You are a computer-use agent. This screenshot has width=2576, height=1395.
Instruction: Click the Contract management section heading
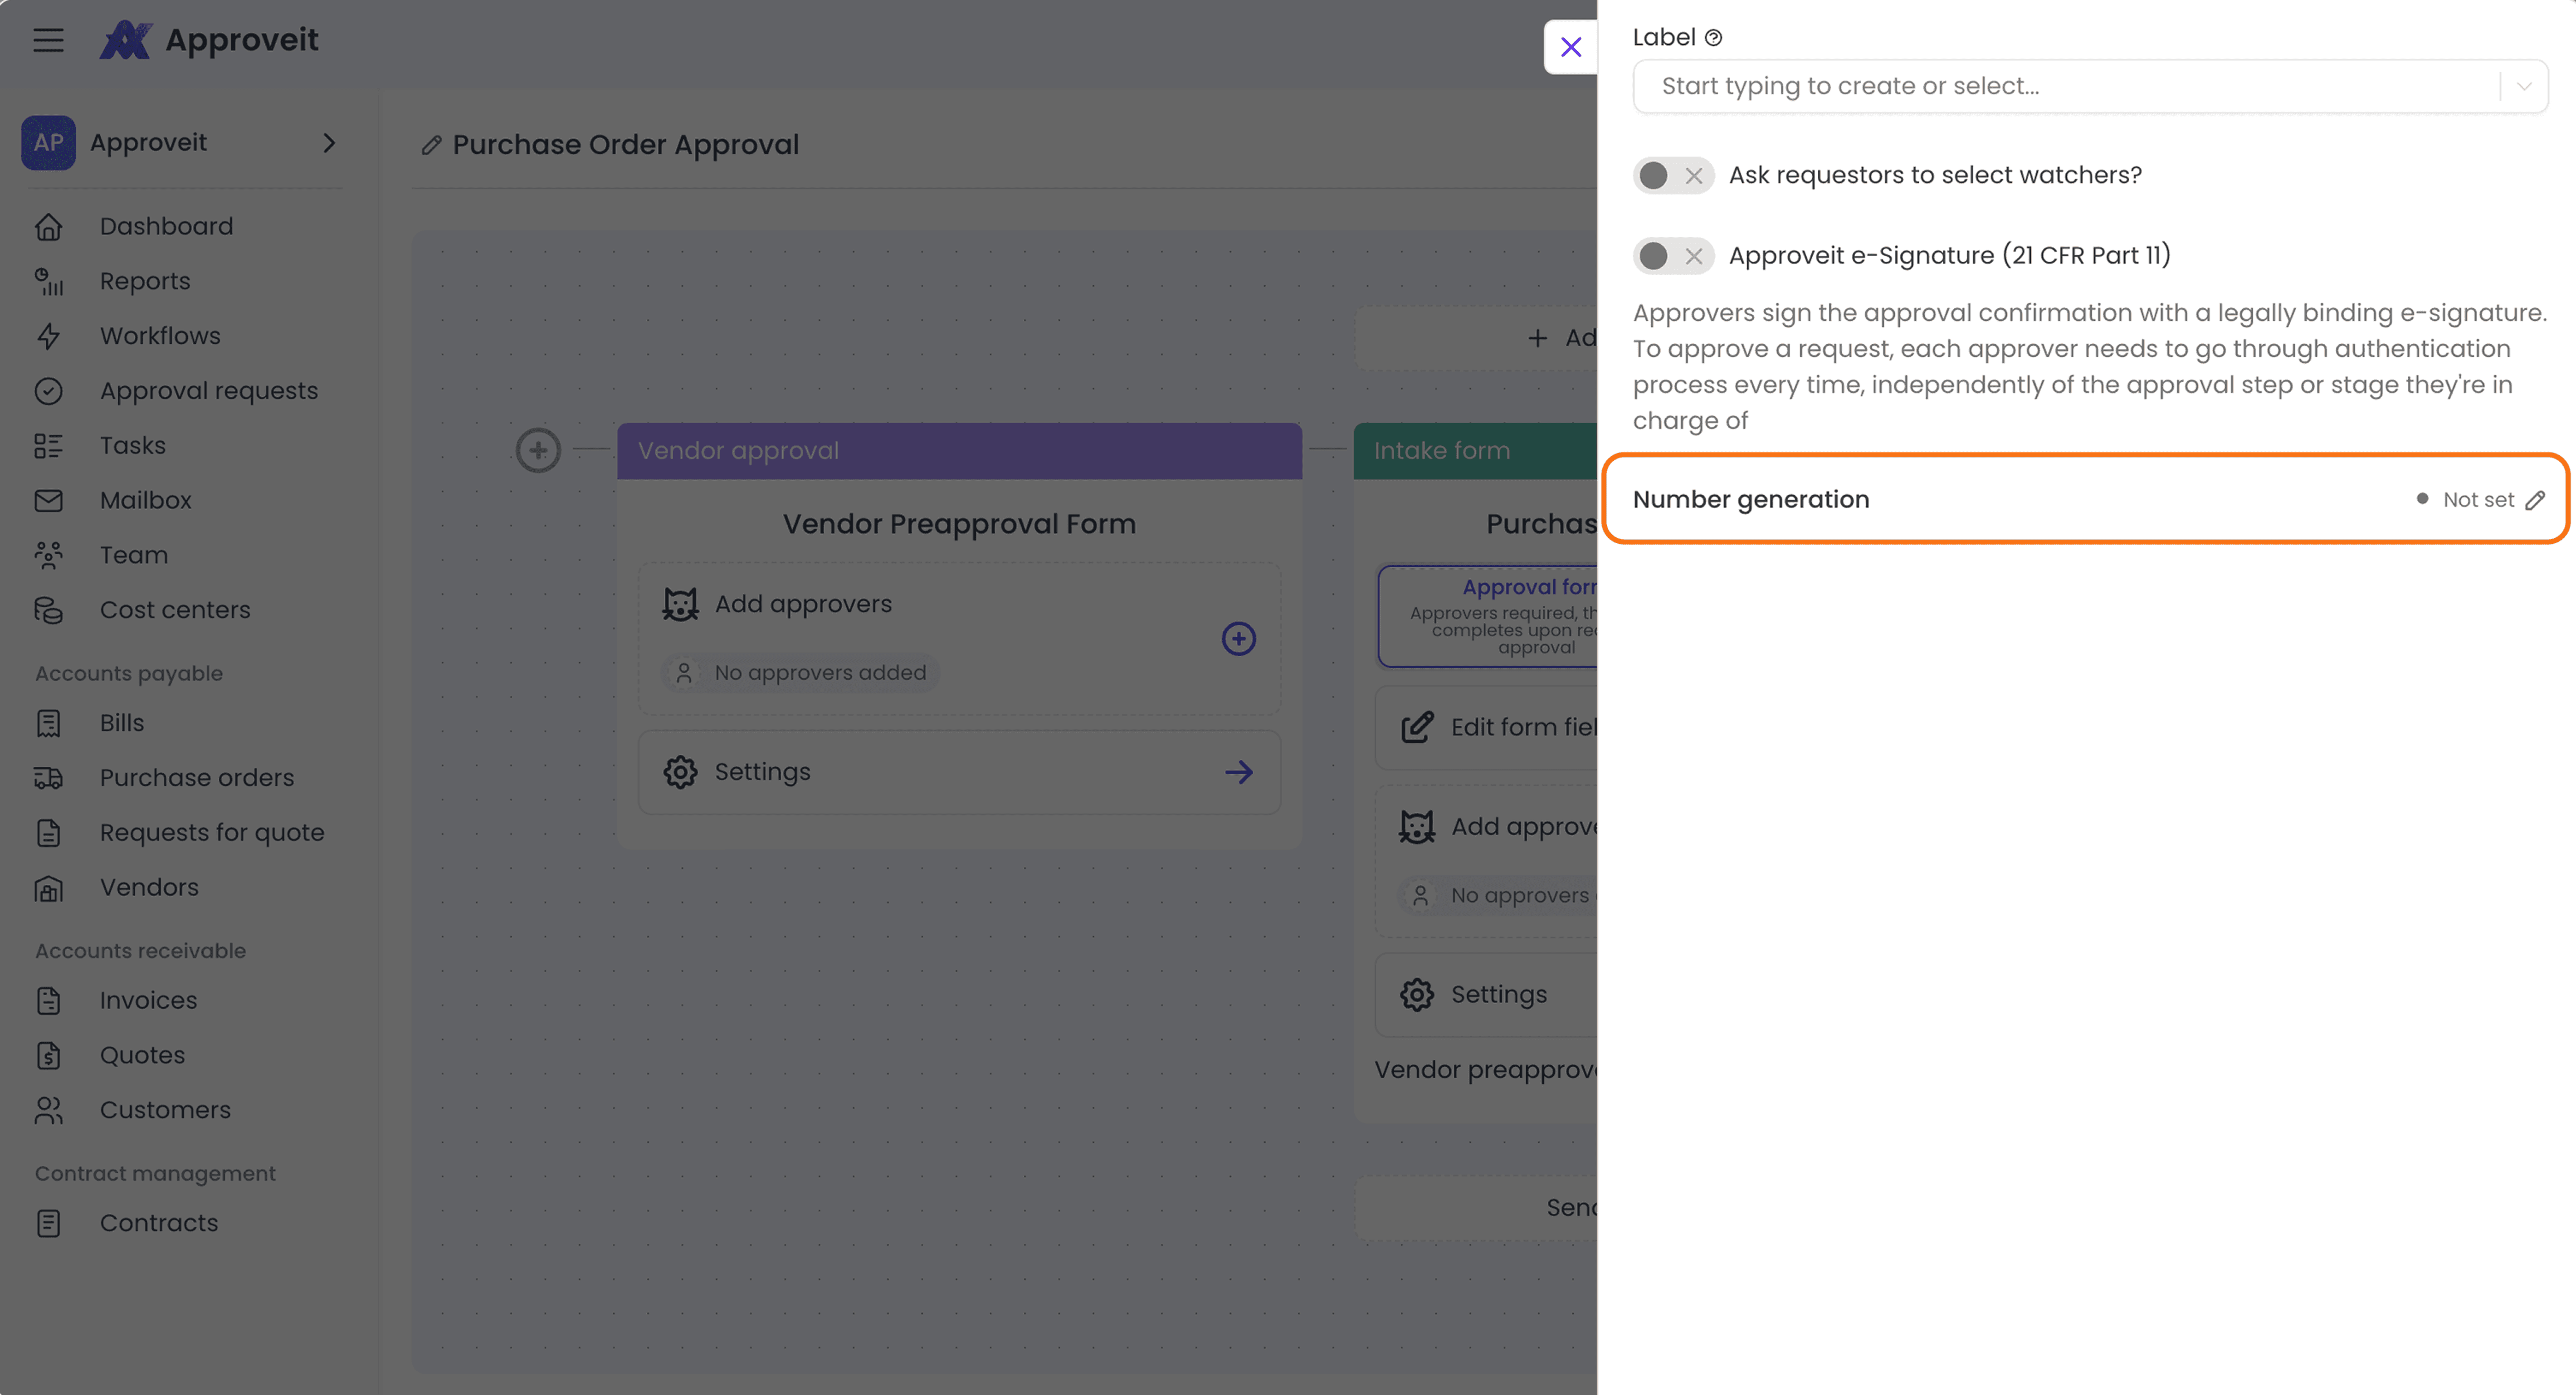tap(155, 1174)
